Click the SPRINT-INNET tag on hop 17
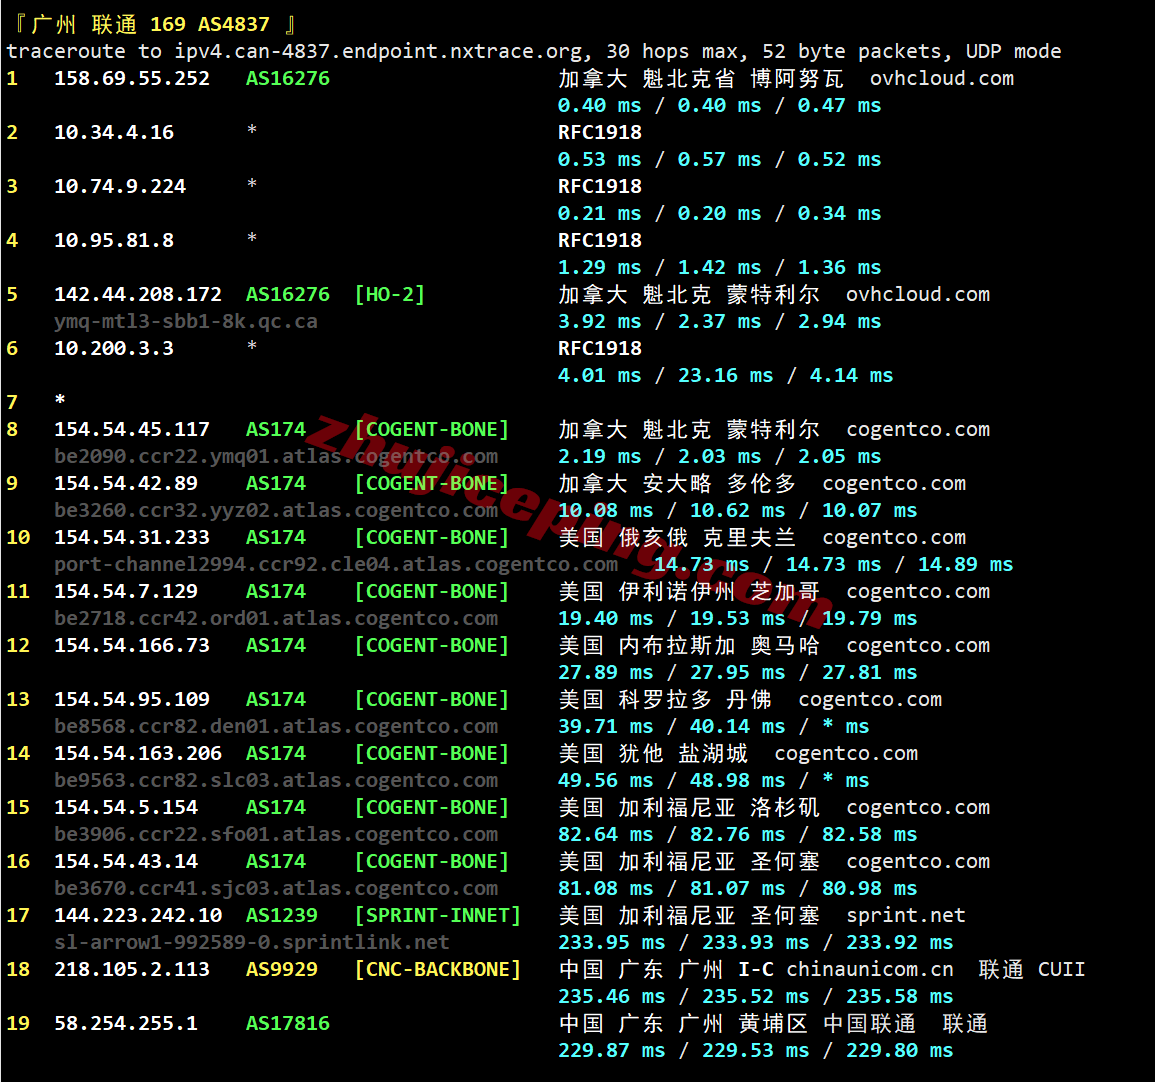The image size is (1155, 1082). click(x=437, y=915)
